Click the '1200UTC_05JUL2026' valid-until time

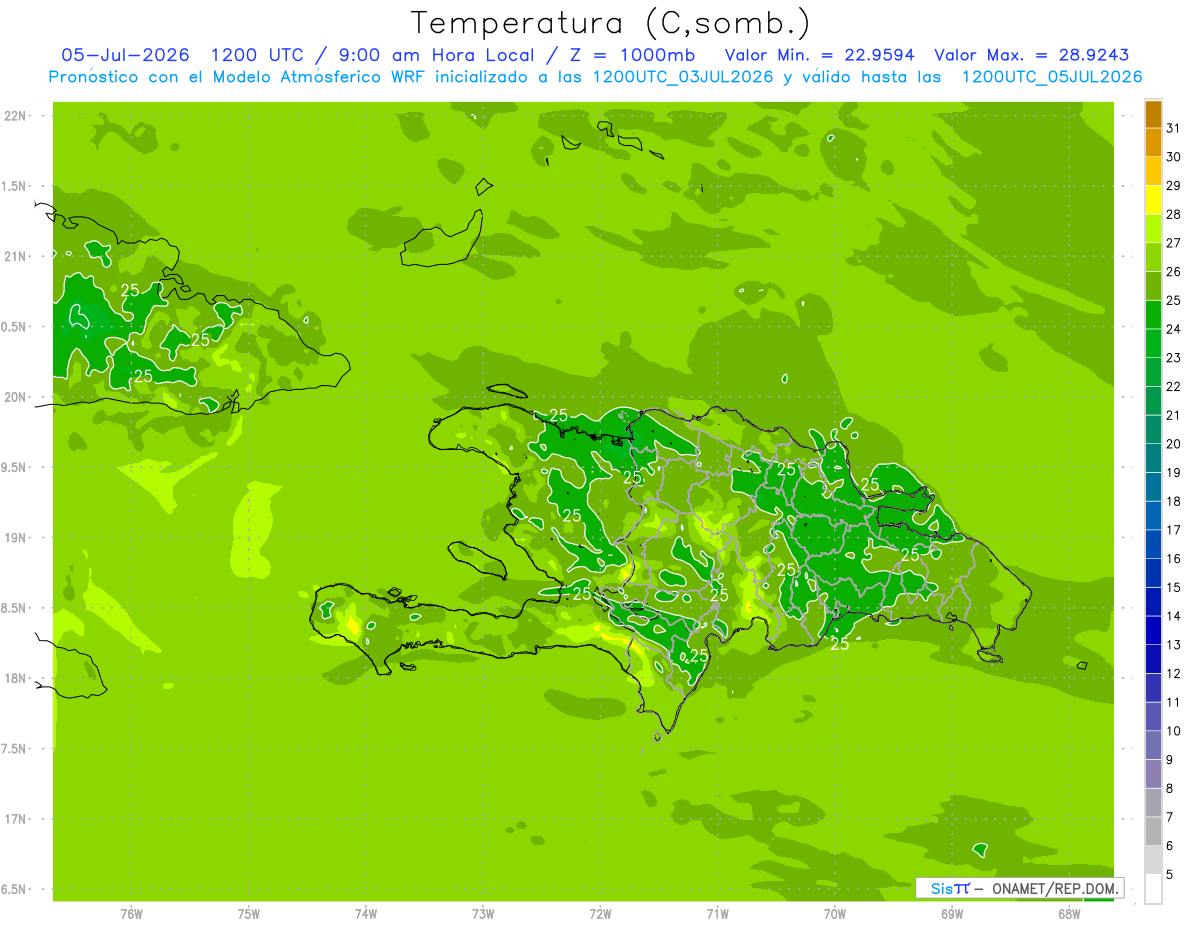(1052, 77)
